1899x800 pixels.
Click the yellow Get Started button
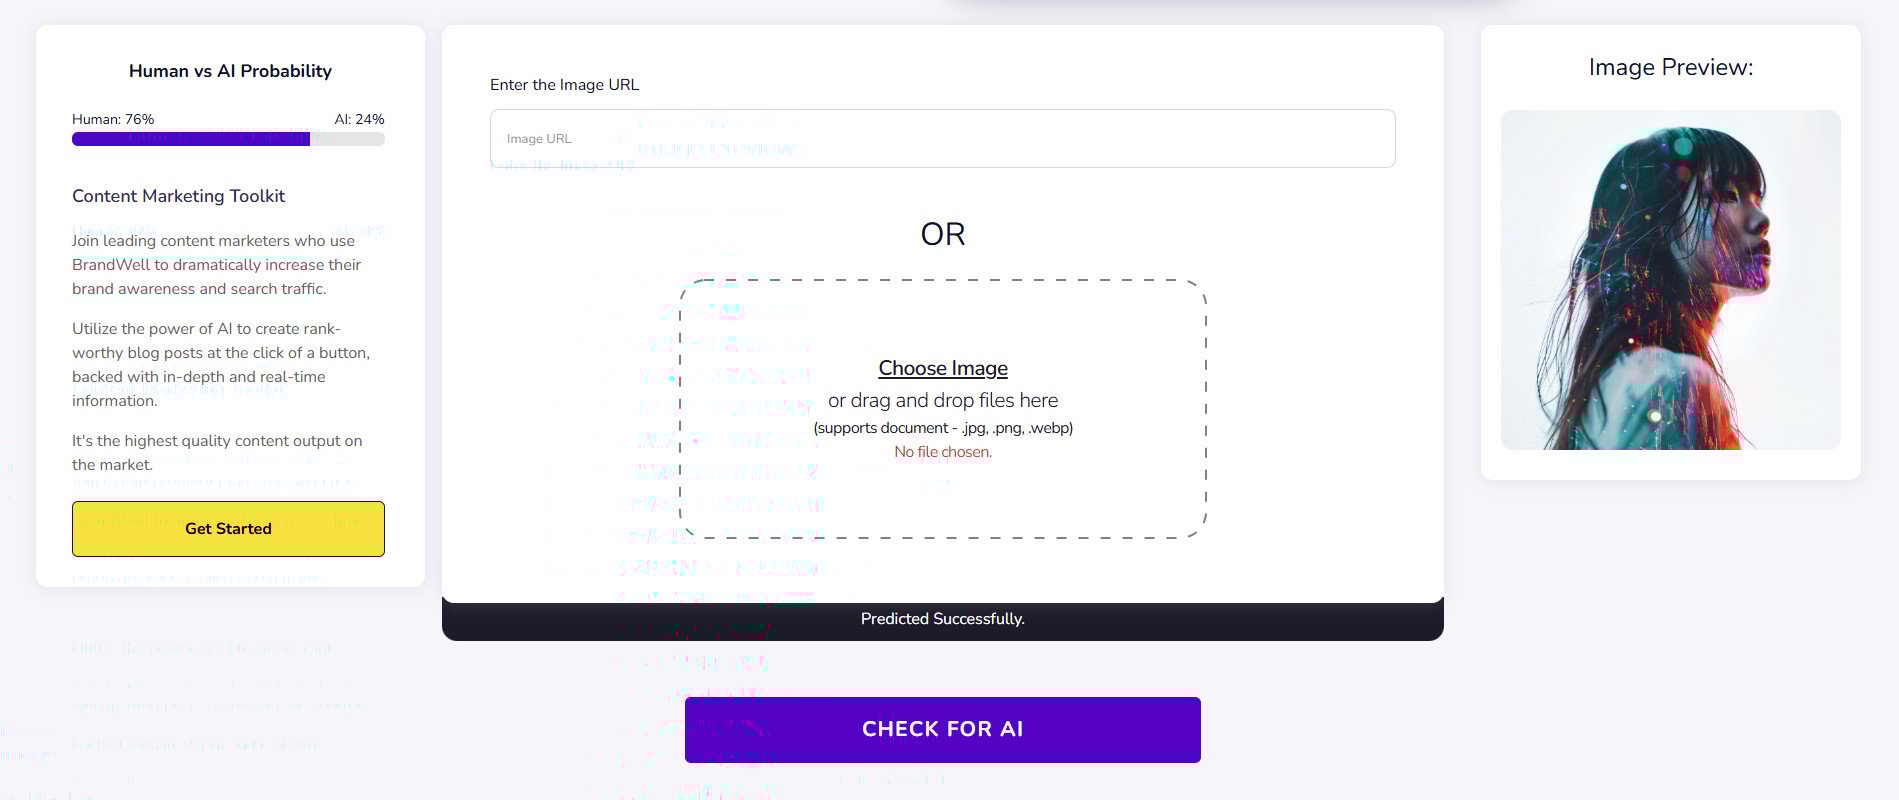pyautogui.click(x=228, y=529)
